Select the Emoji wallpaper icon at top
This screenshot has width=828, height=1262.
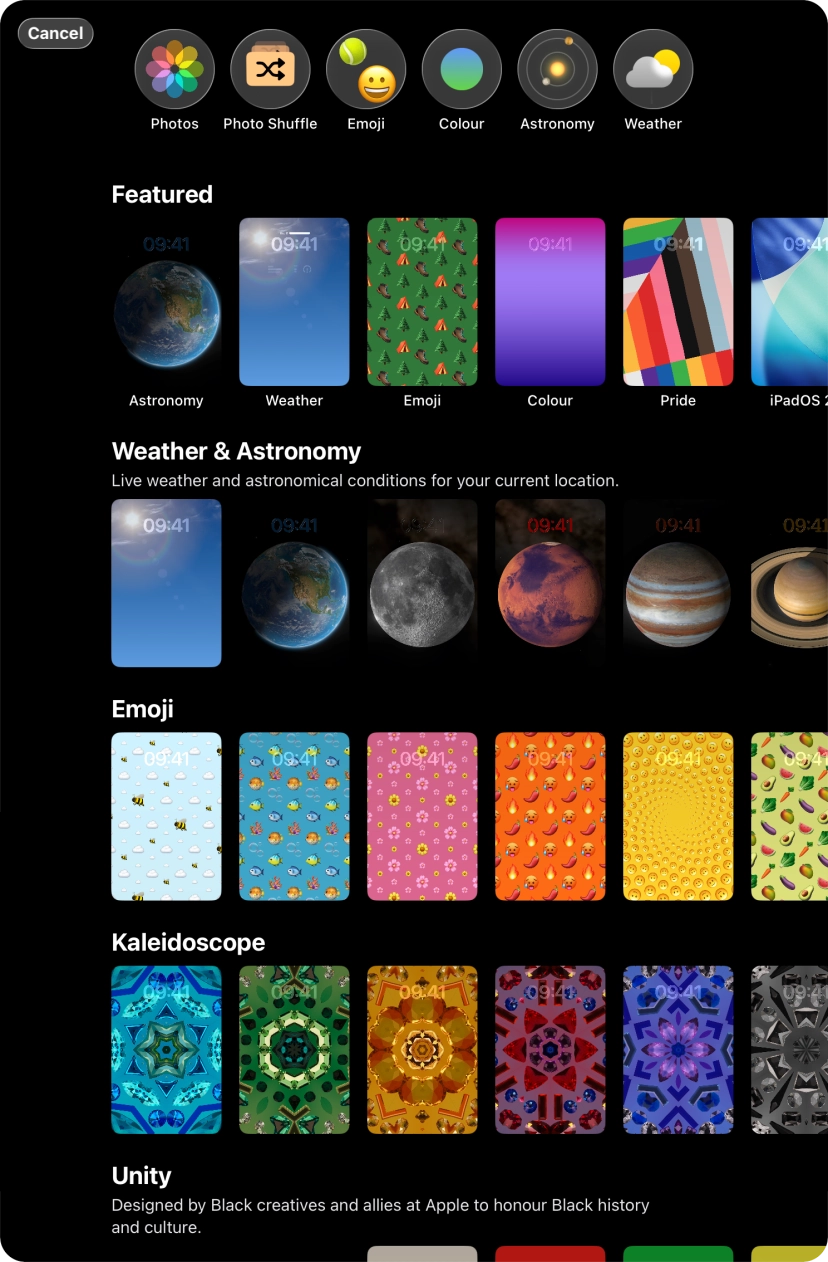366,69
